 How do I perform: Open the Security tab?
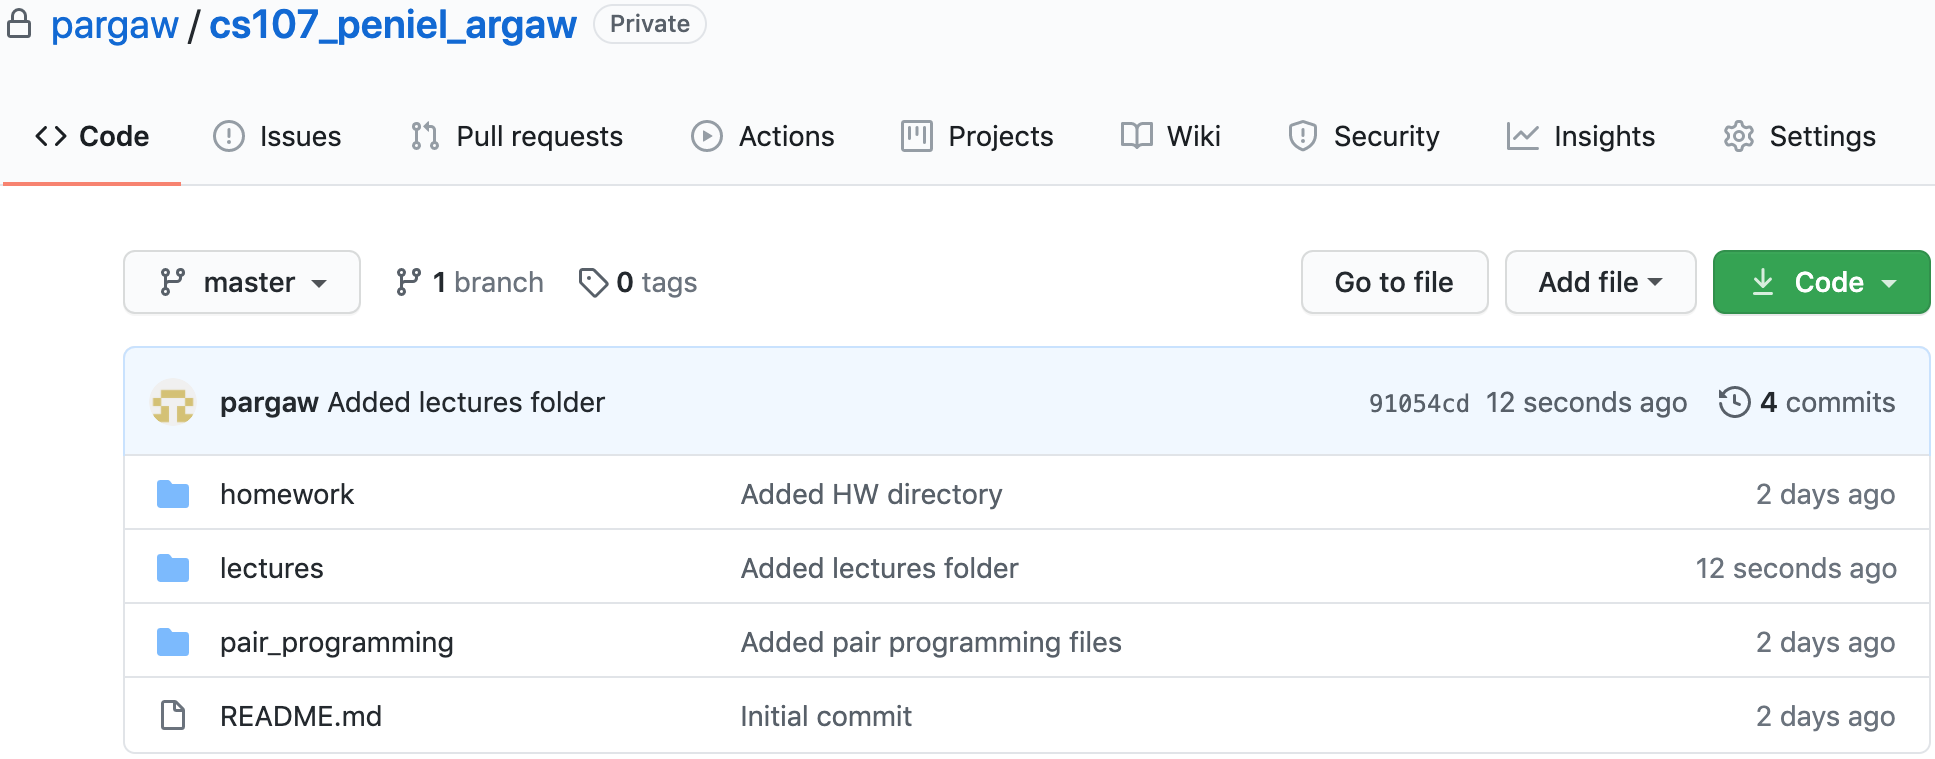(x=1363, y=136)
